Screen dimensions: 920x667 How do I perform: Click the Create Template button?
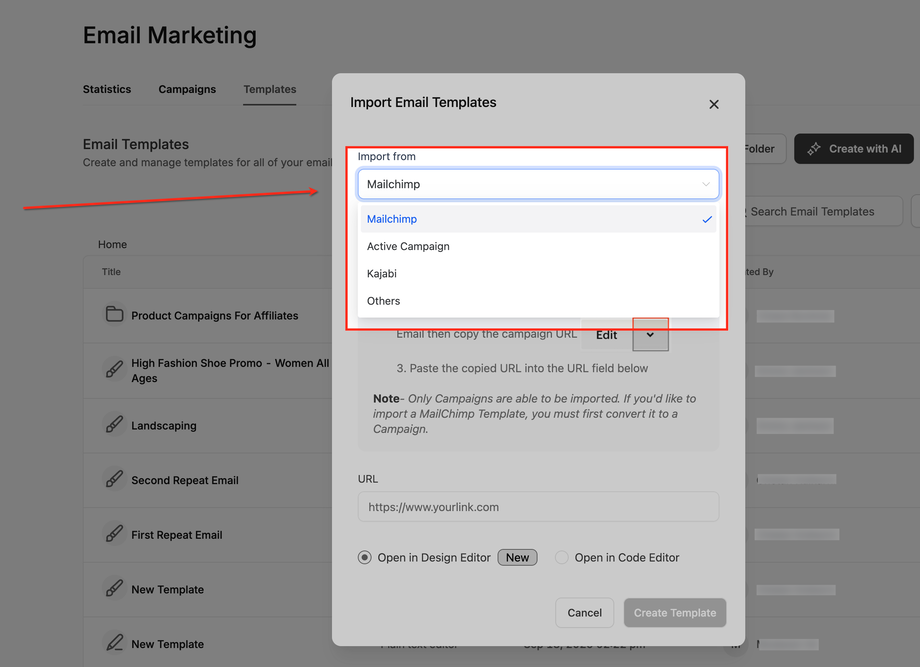[x=675, y=613]
